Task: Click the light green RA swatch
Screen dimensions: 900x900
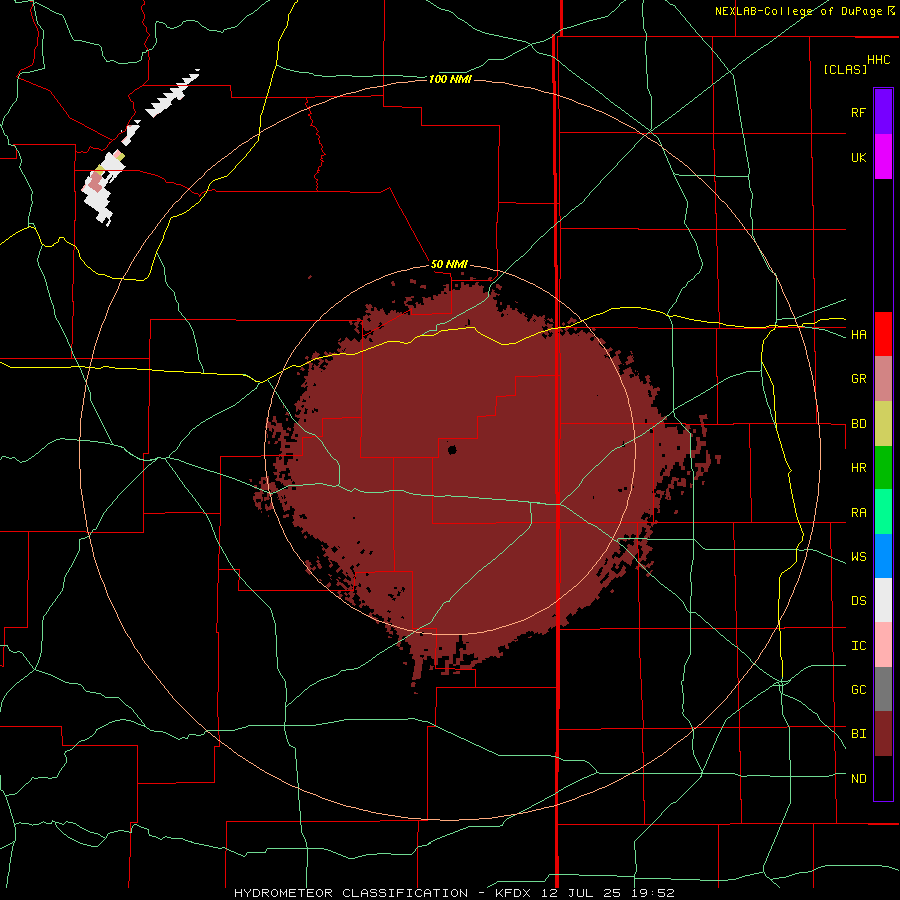Action: [883, 512]
